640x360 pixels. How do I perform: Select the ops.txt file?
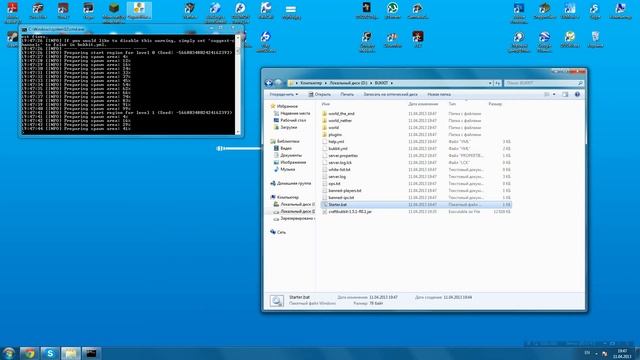(334, 184)
